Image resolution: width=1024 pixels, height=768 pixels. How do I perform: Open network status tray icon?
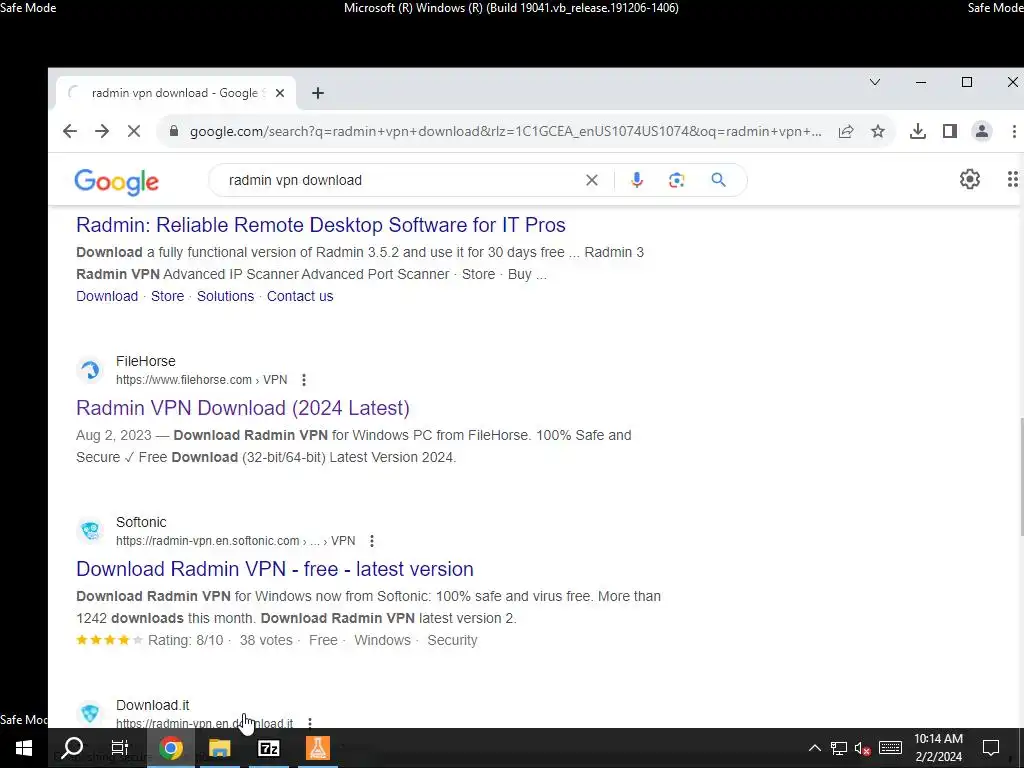tap(839, 748)
